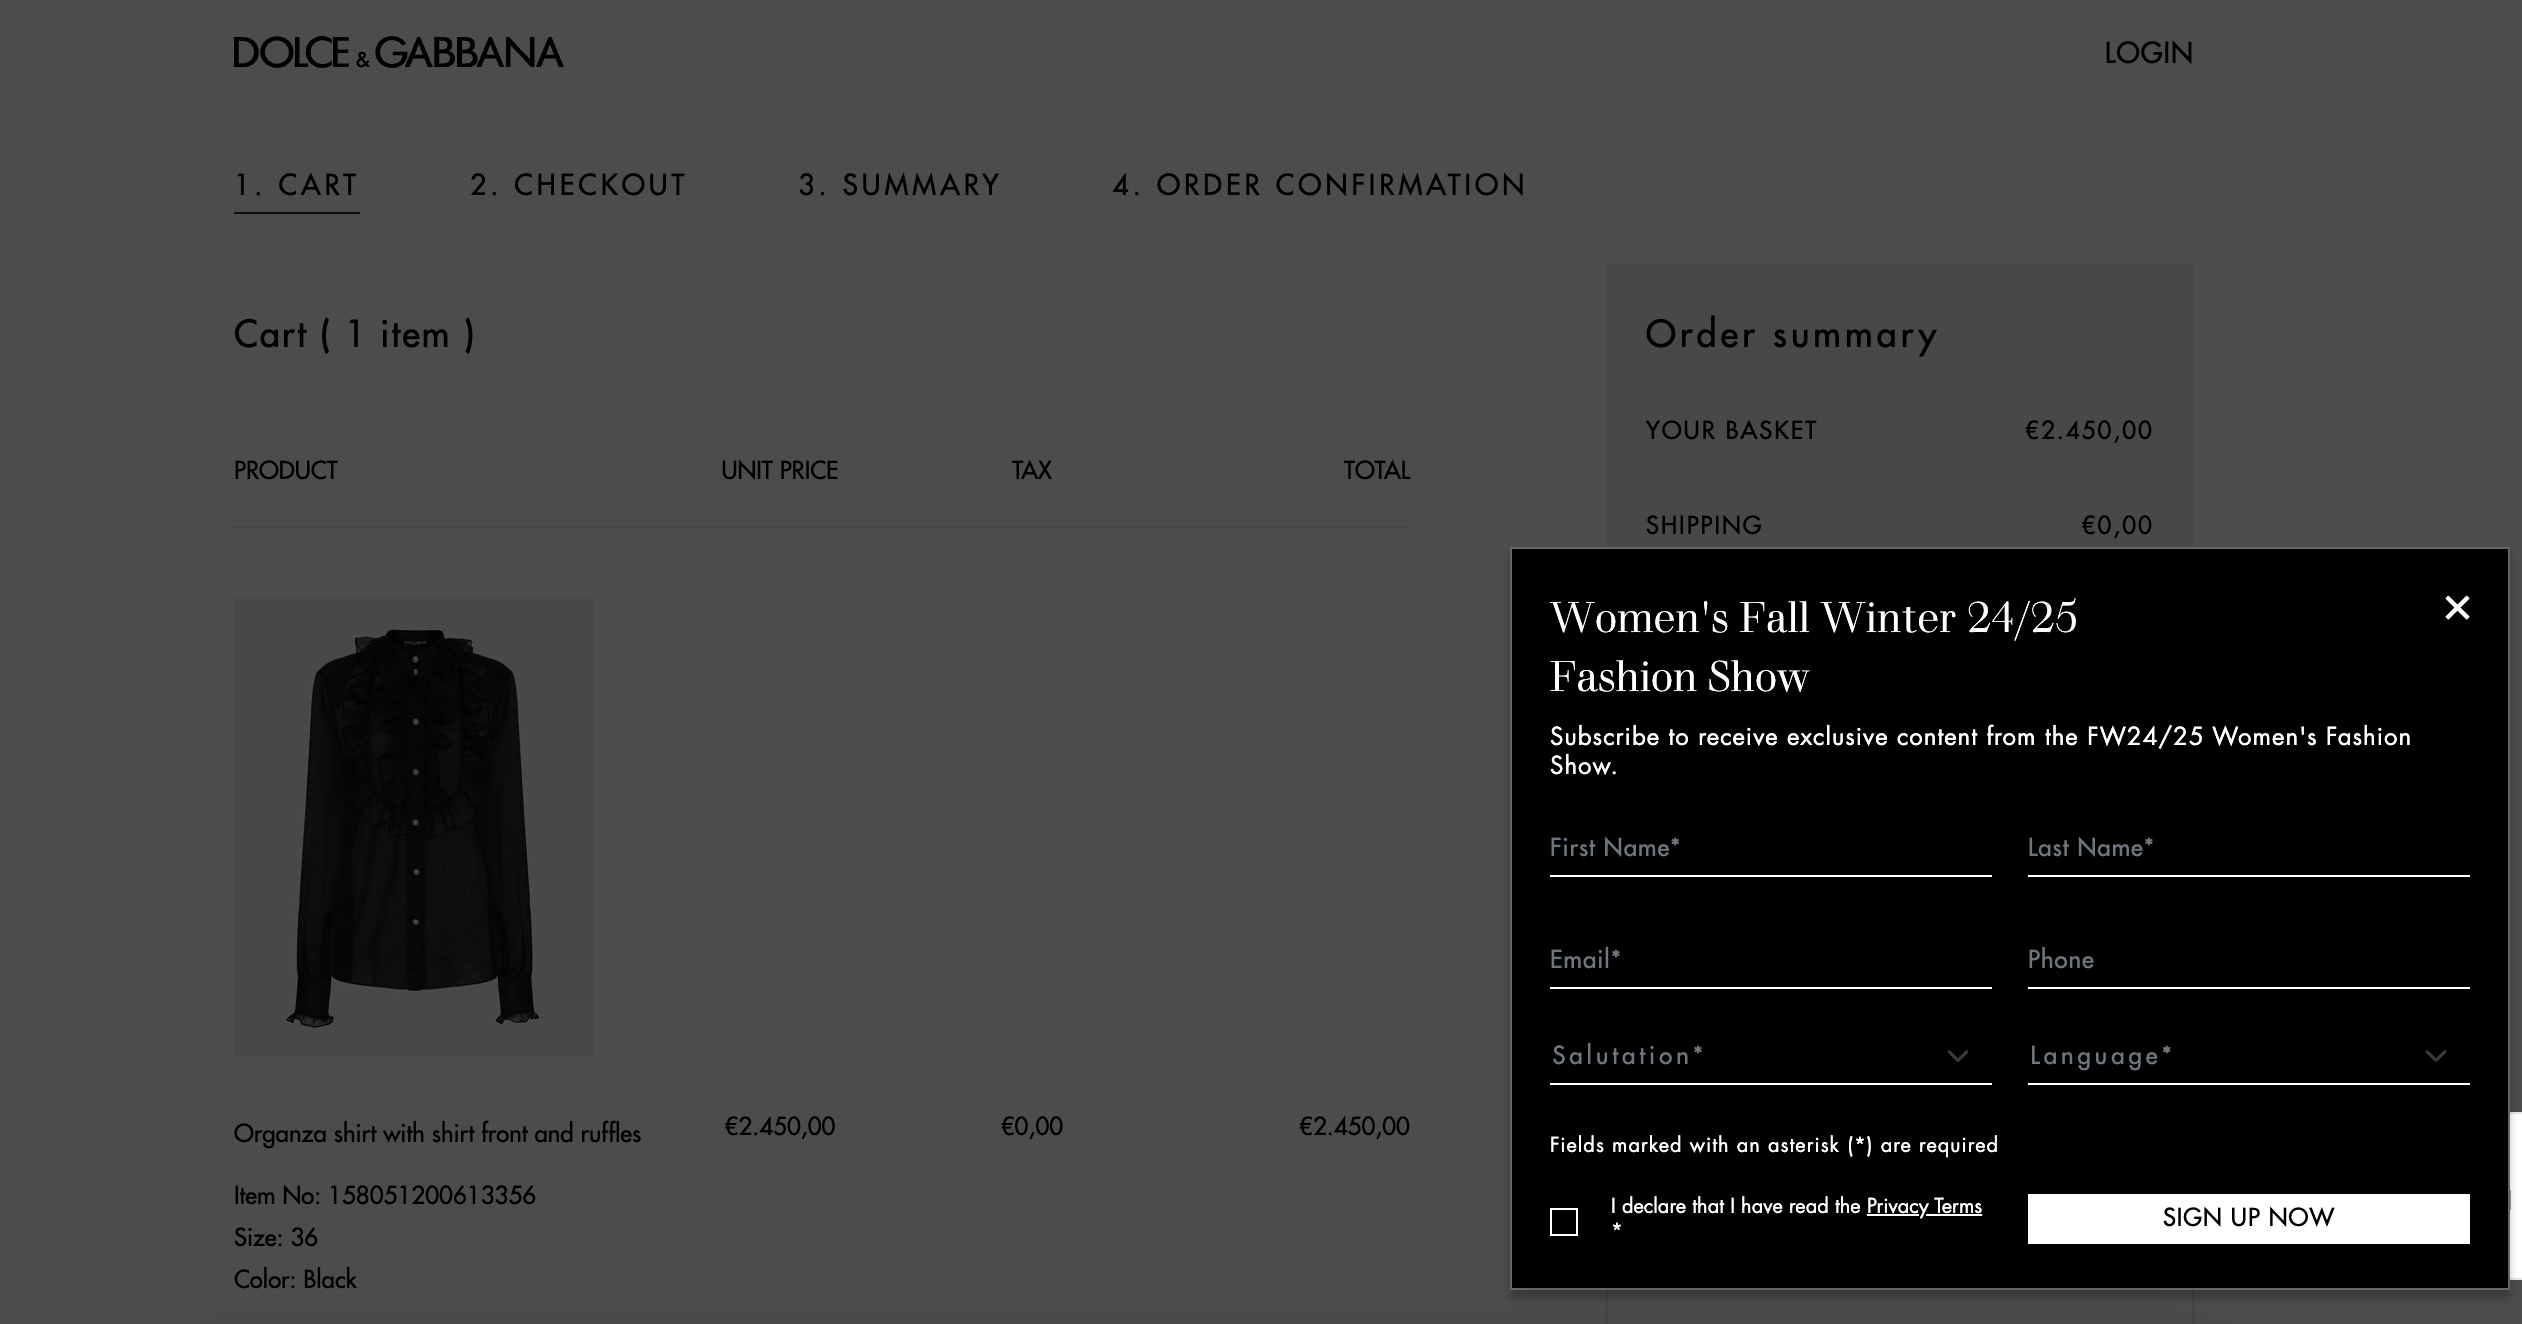Go to the 3. Summary step
The image size is (2522, 1324).
(x=899, y=185)
